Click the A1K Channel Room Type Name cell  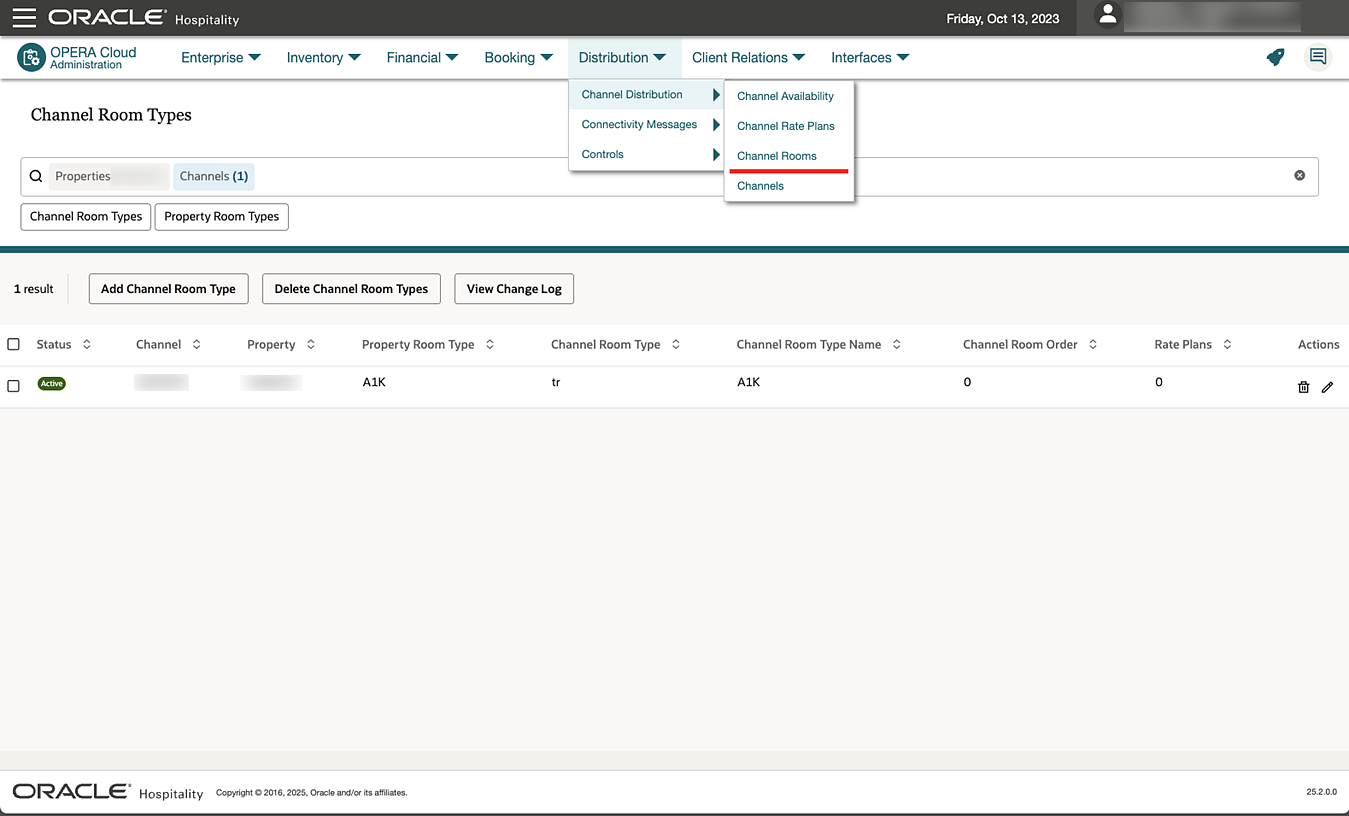coord(749,382)
